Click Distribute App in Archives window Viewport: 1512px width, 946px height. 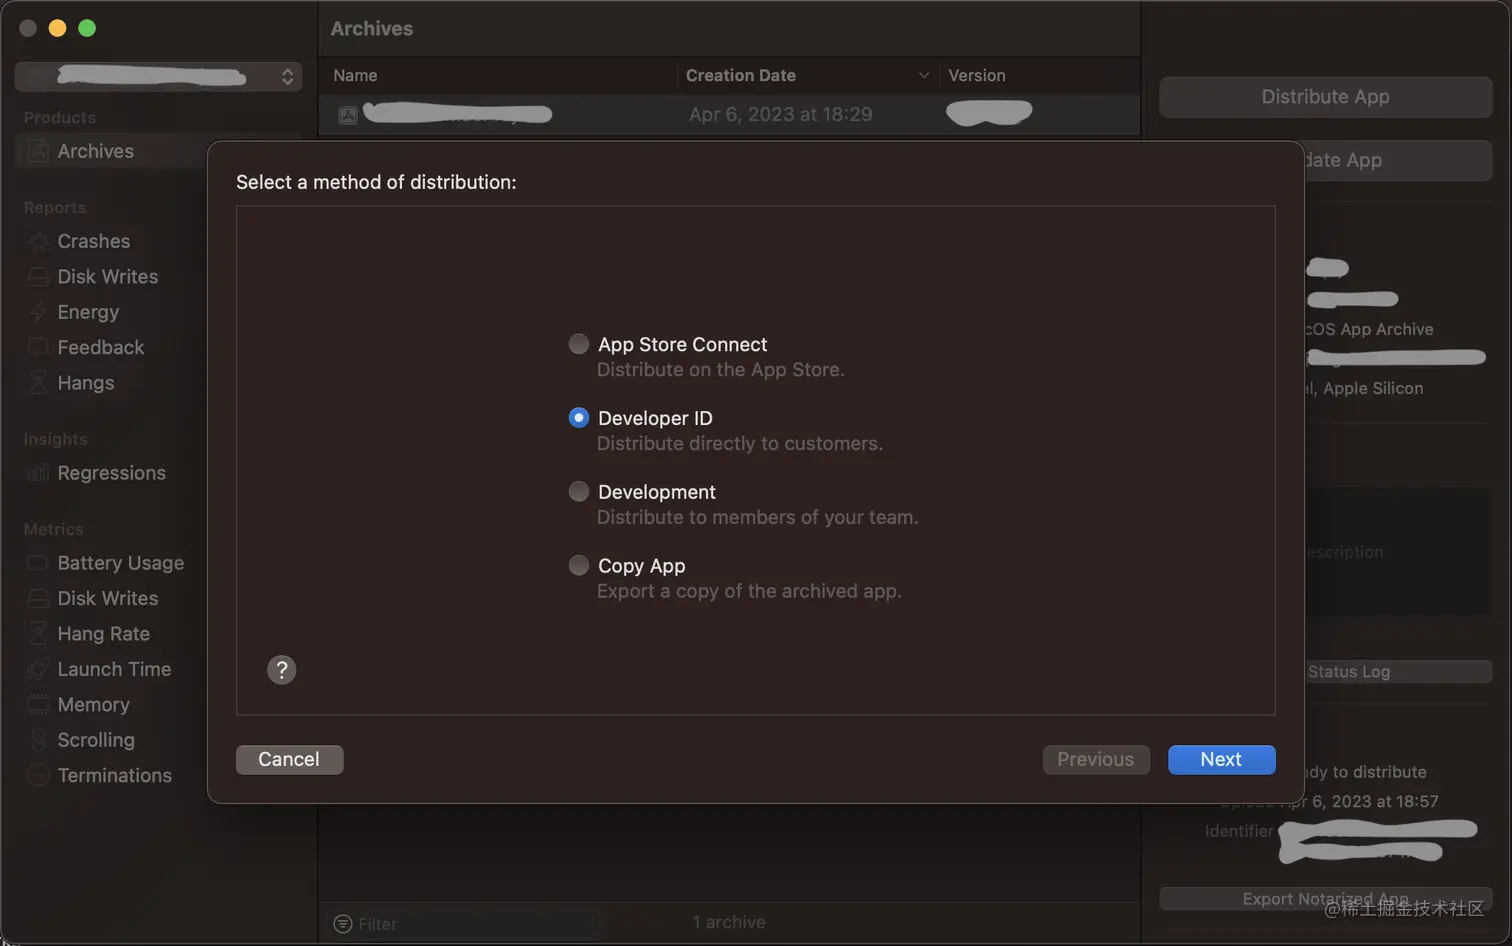click(1325, 97)
